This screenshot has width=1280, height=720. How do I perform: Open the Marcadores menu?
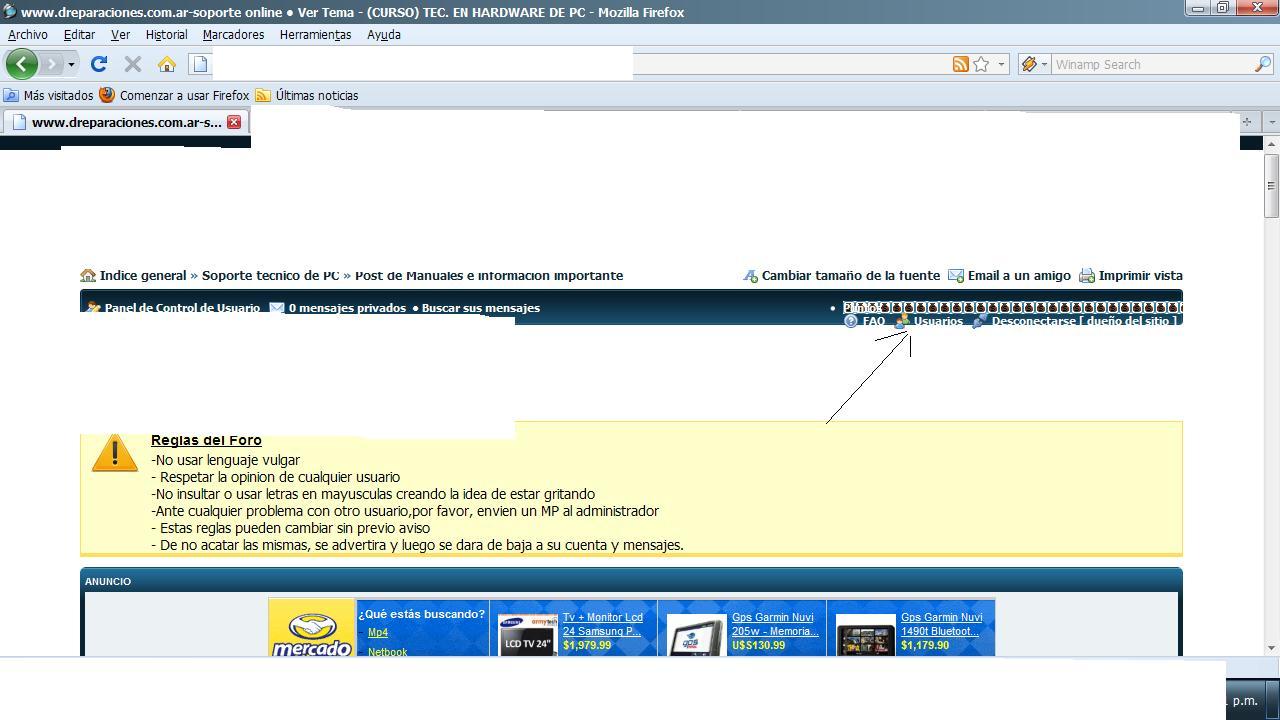pyautogui.click(x=233, y=34)
